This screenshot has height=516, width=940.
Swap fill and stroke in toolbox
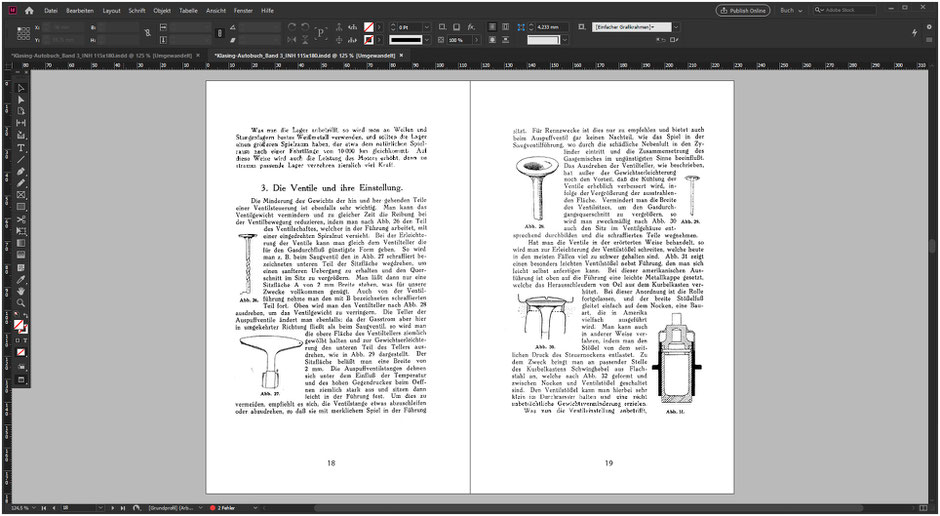tap(26, 316)
